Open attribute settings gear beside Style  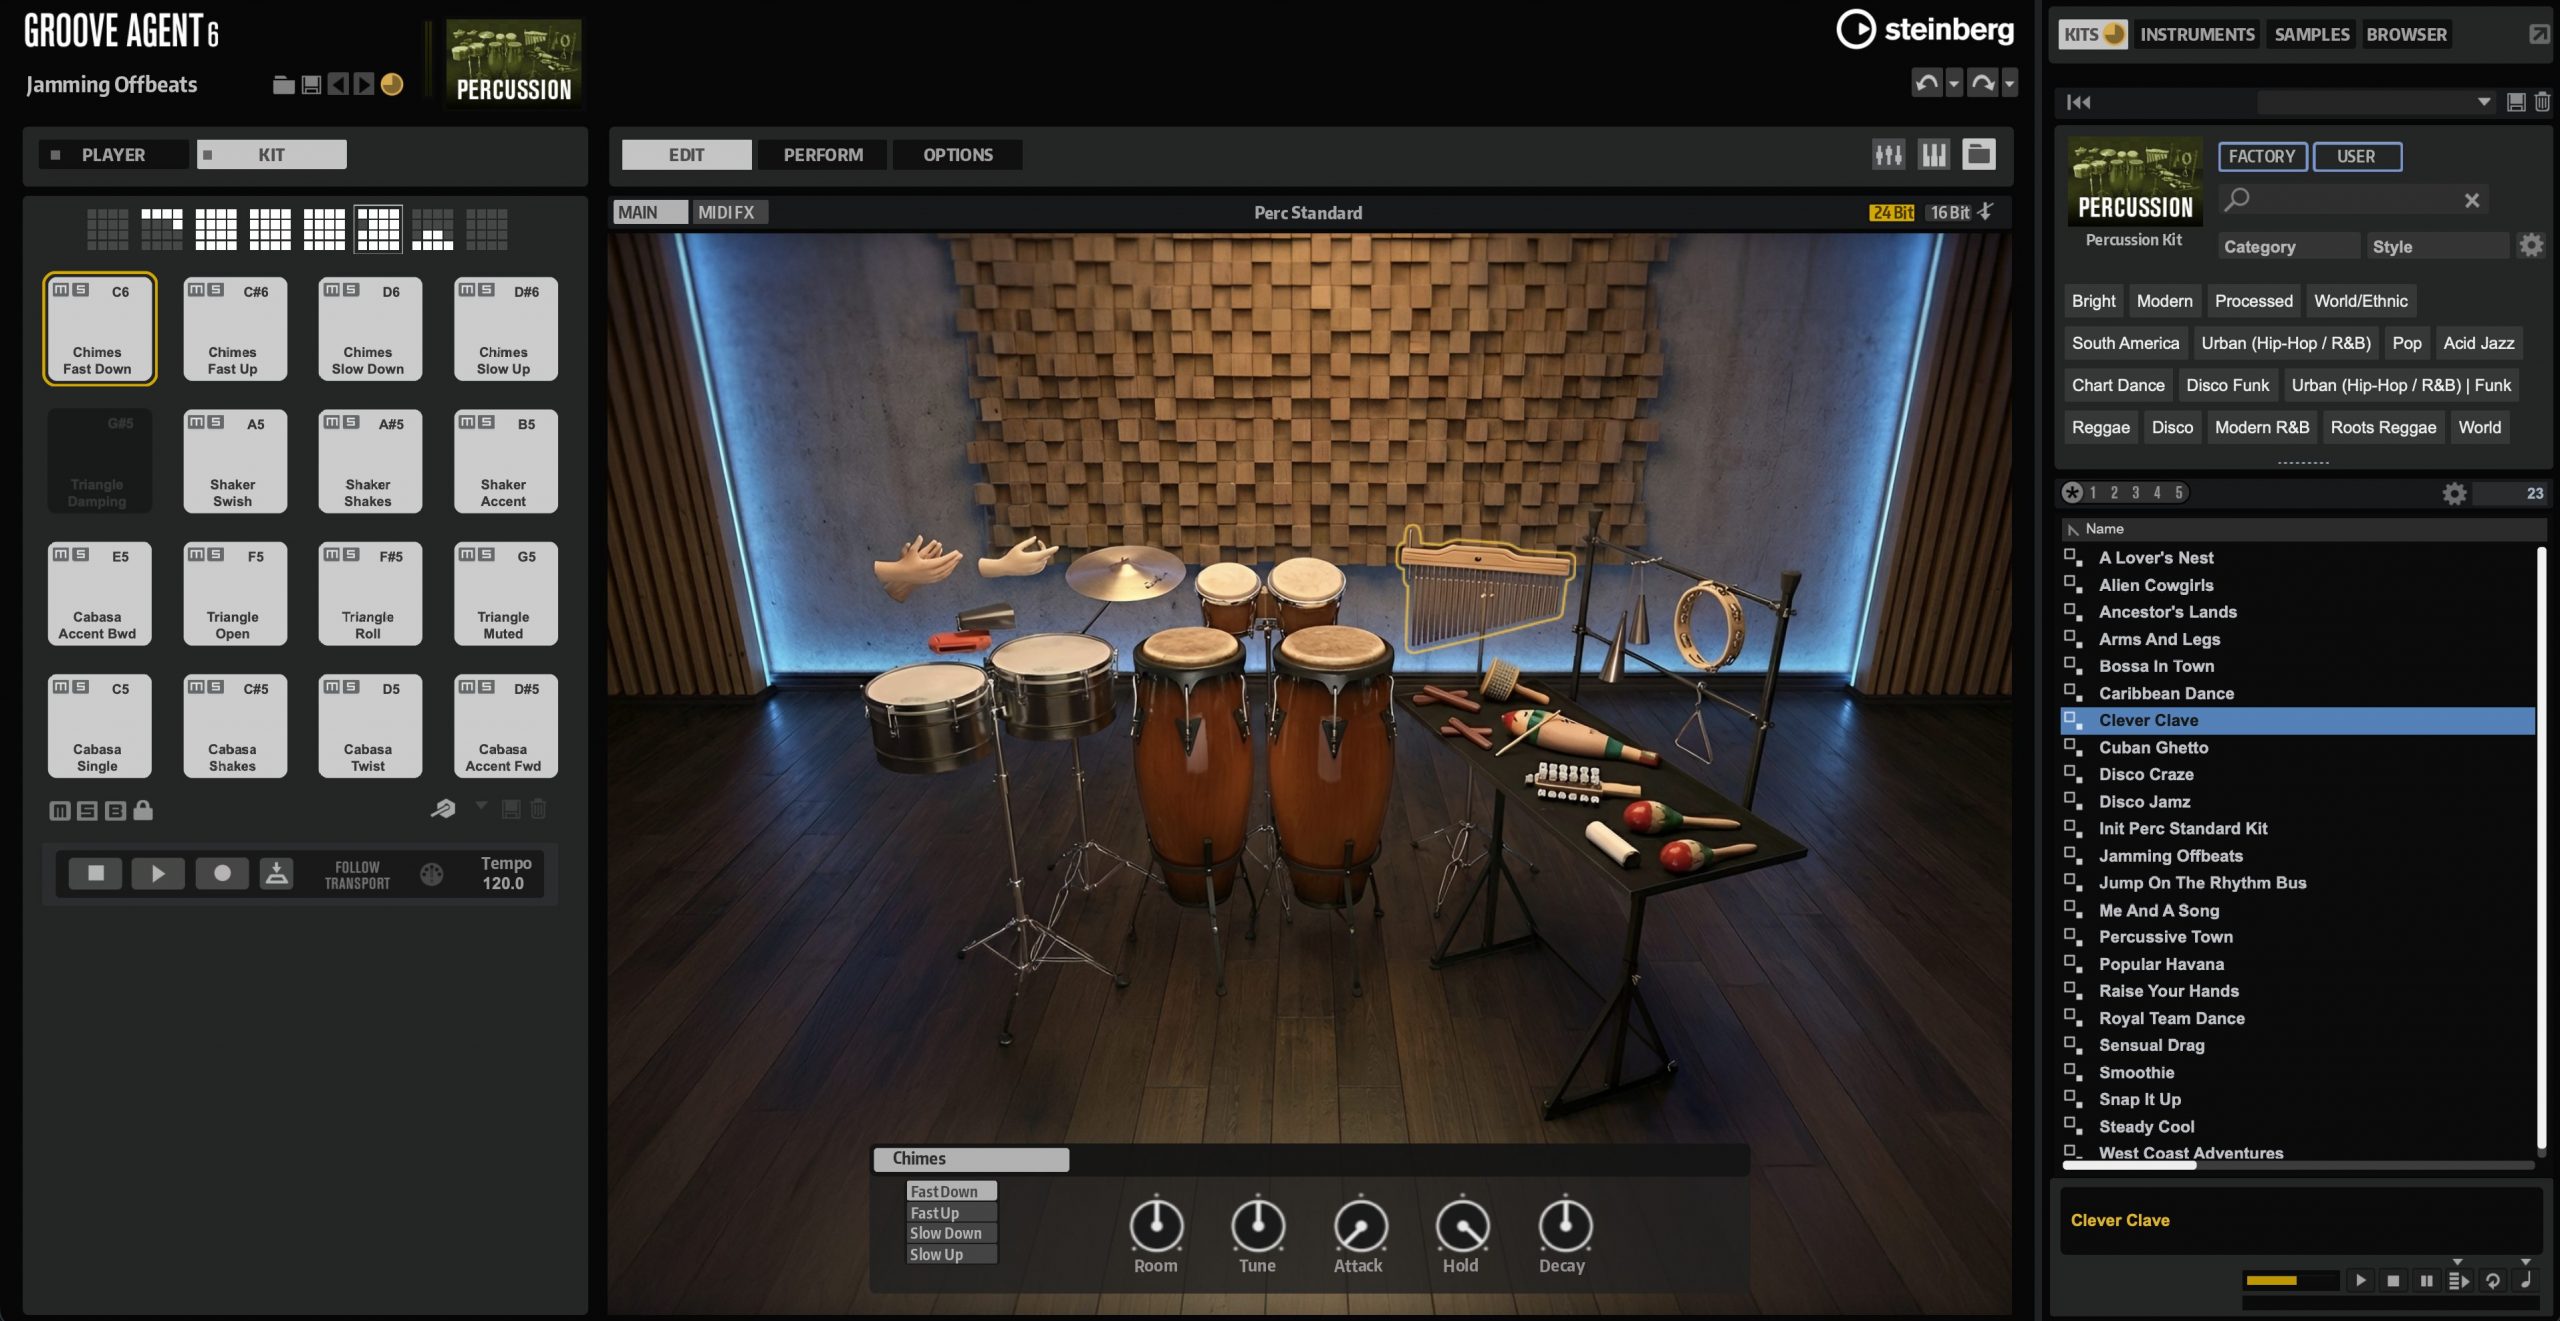click(2531, 245)
